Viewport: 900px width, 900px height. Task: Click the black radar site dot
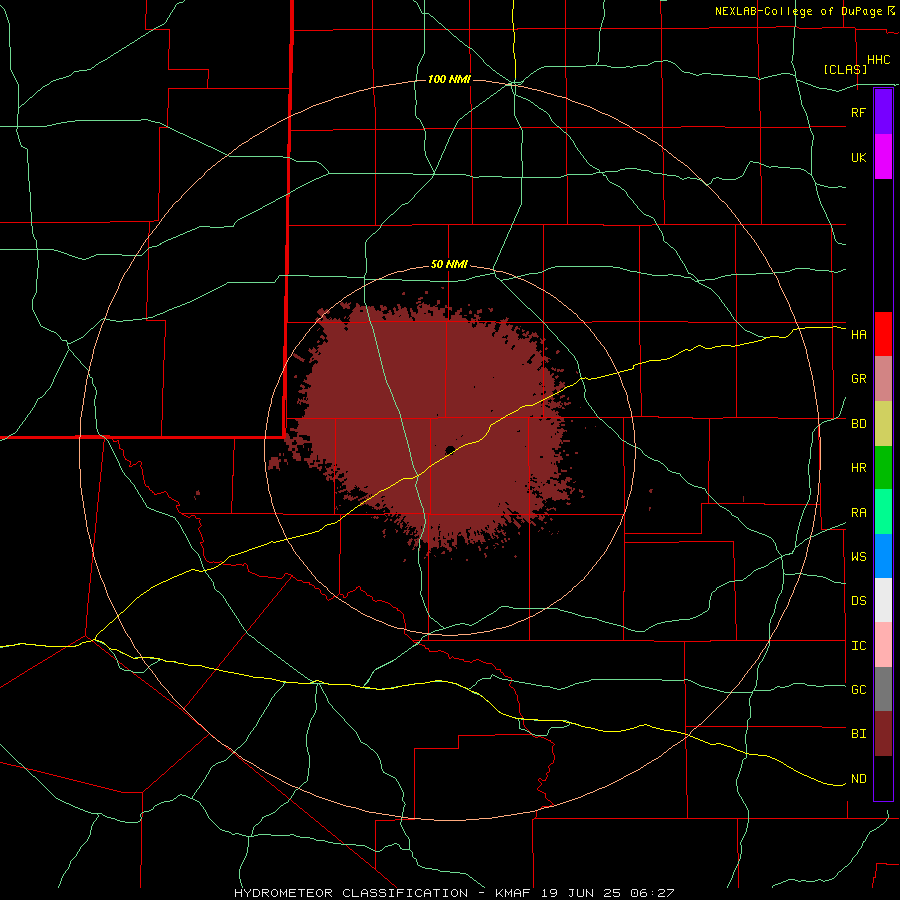[x=450, y=450]
